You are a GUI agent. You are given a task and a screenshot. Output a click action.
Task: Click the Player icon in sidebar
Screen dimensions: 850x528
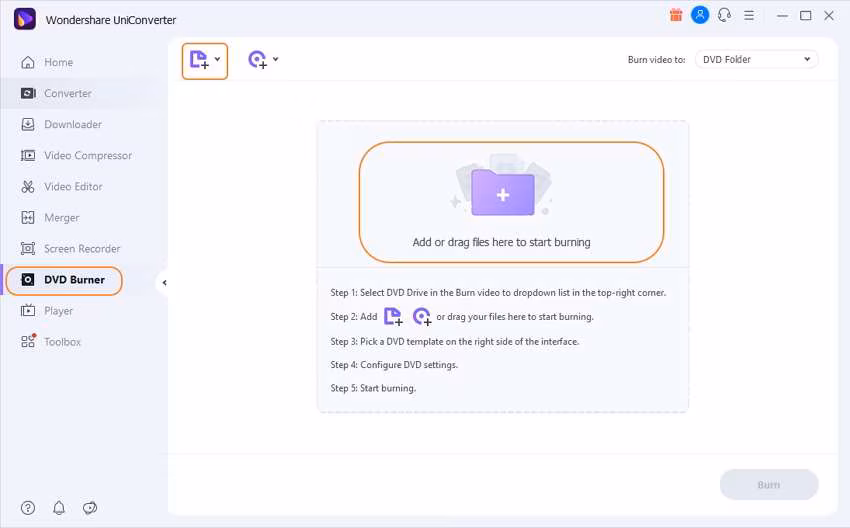coord(28,311)
